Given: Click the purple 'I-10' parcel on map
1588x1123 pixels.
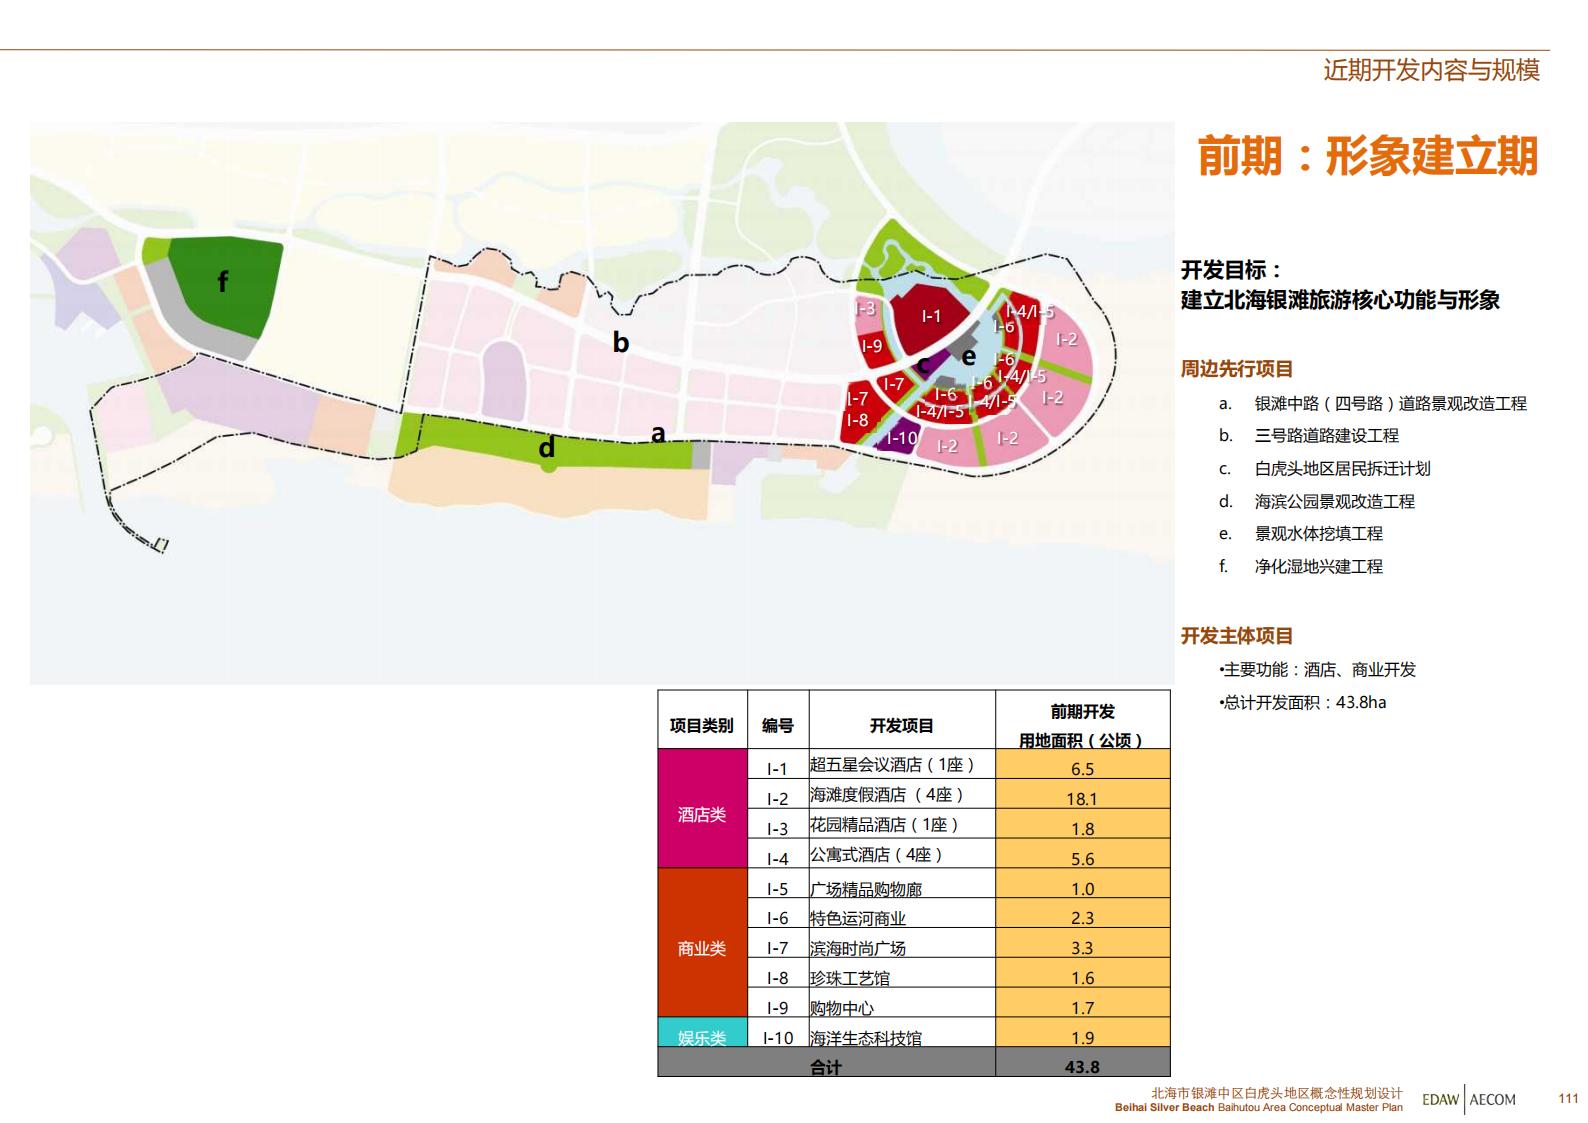Looking at the screenshot, I should 902,438.
